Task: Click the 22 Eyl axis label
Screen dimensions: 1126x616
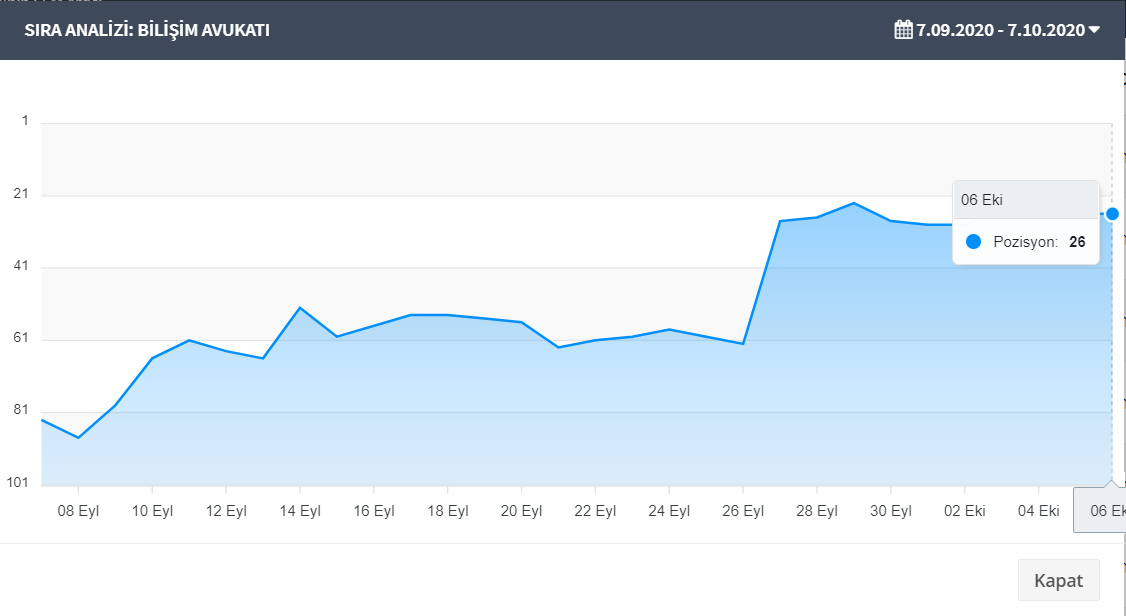Action: click(595, 511)
